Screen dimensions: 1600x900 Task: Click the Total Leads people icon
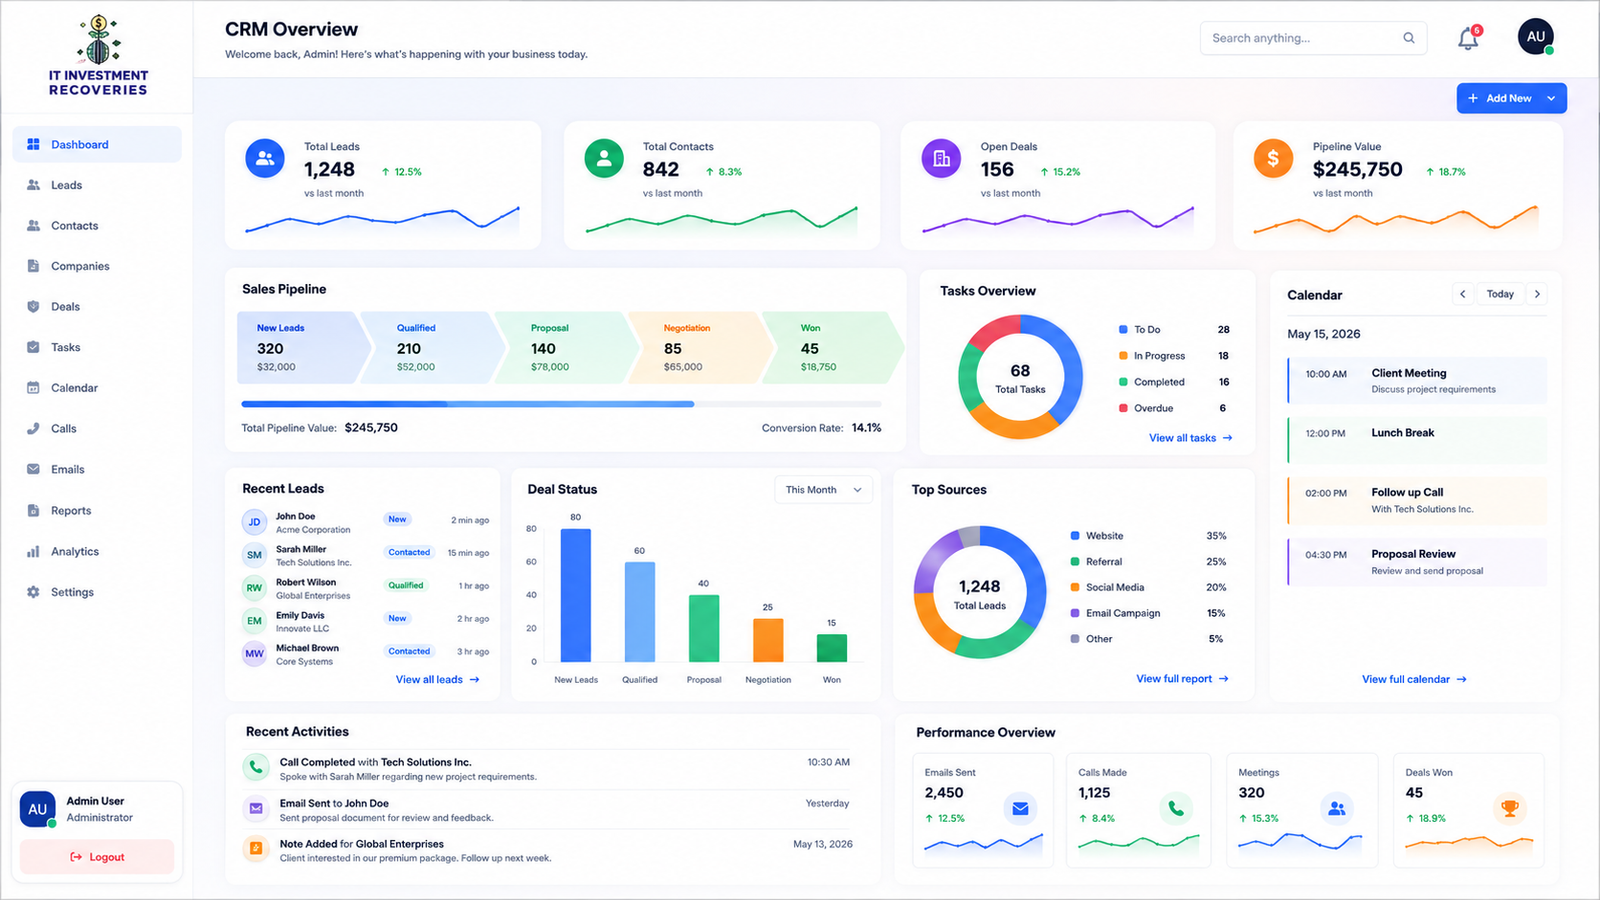265,158
